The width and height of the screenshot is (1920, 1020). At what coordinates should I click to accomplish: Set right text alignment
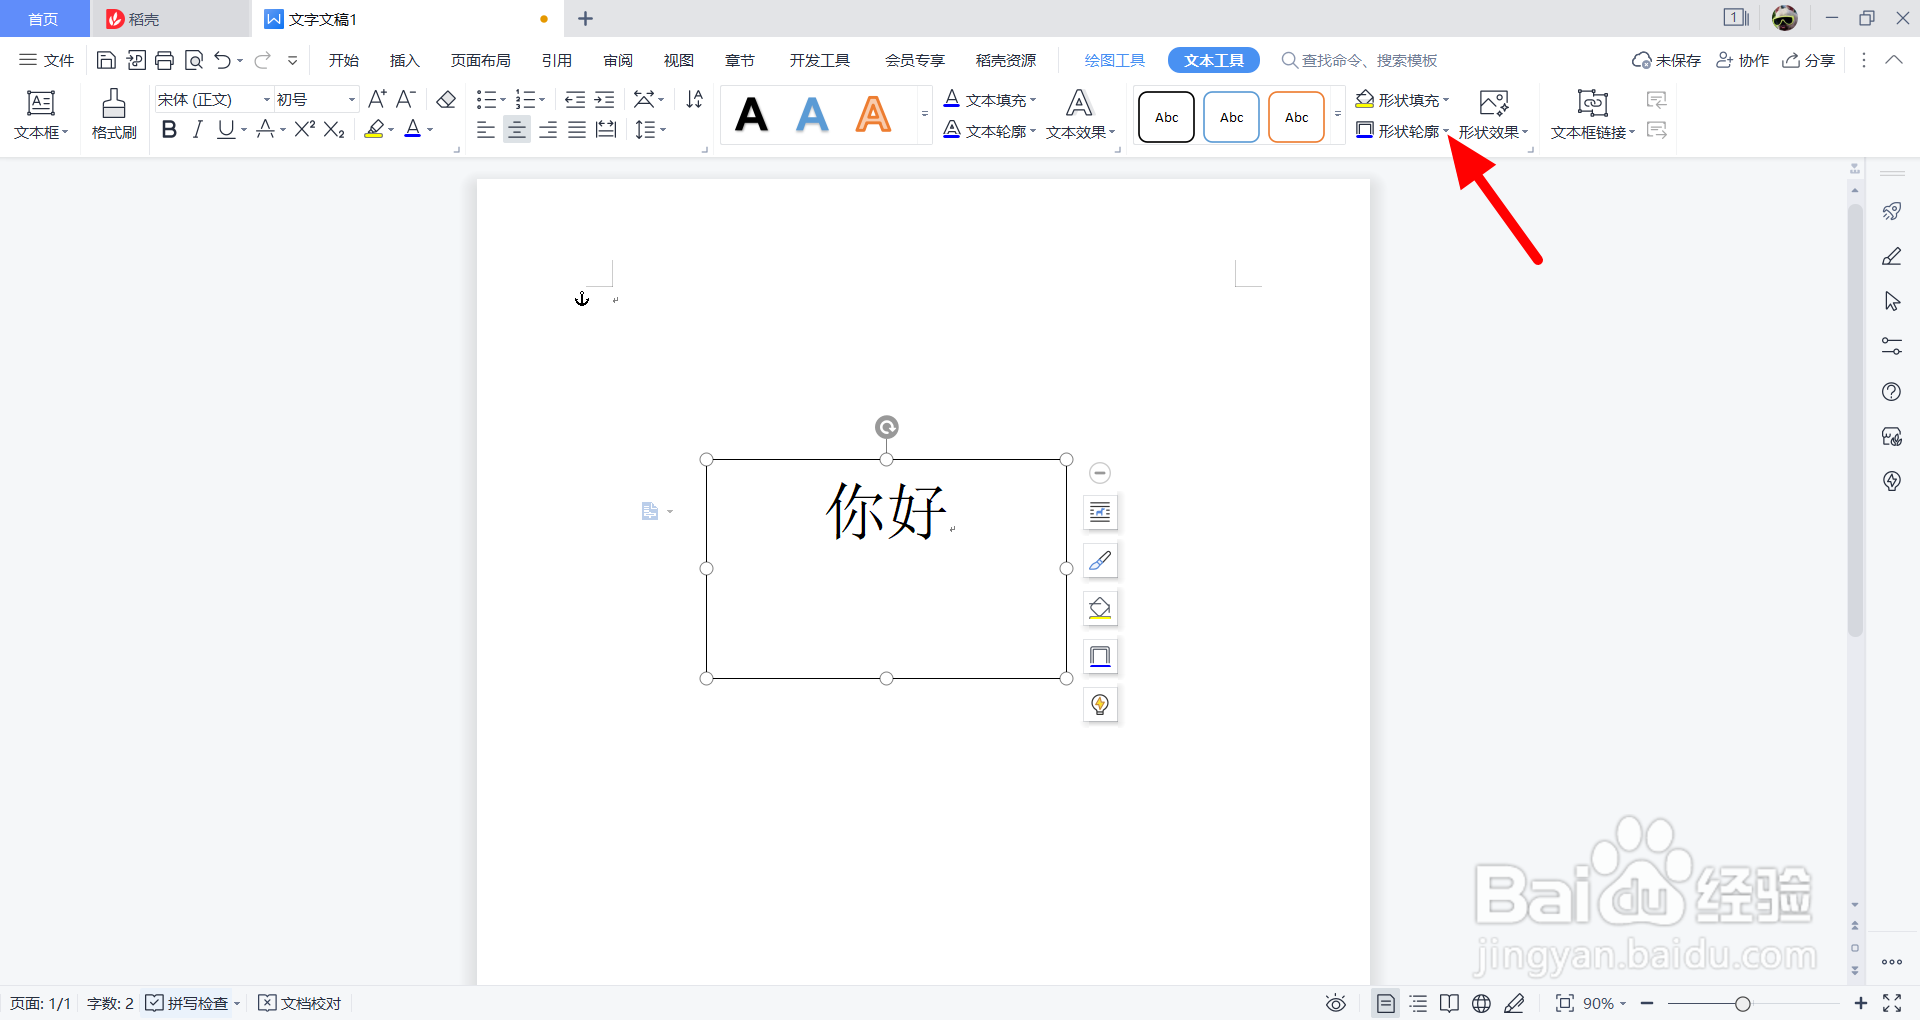tap(548, 129)
